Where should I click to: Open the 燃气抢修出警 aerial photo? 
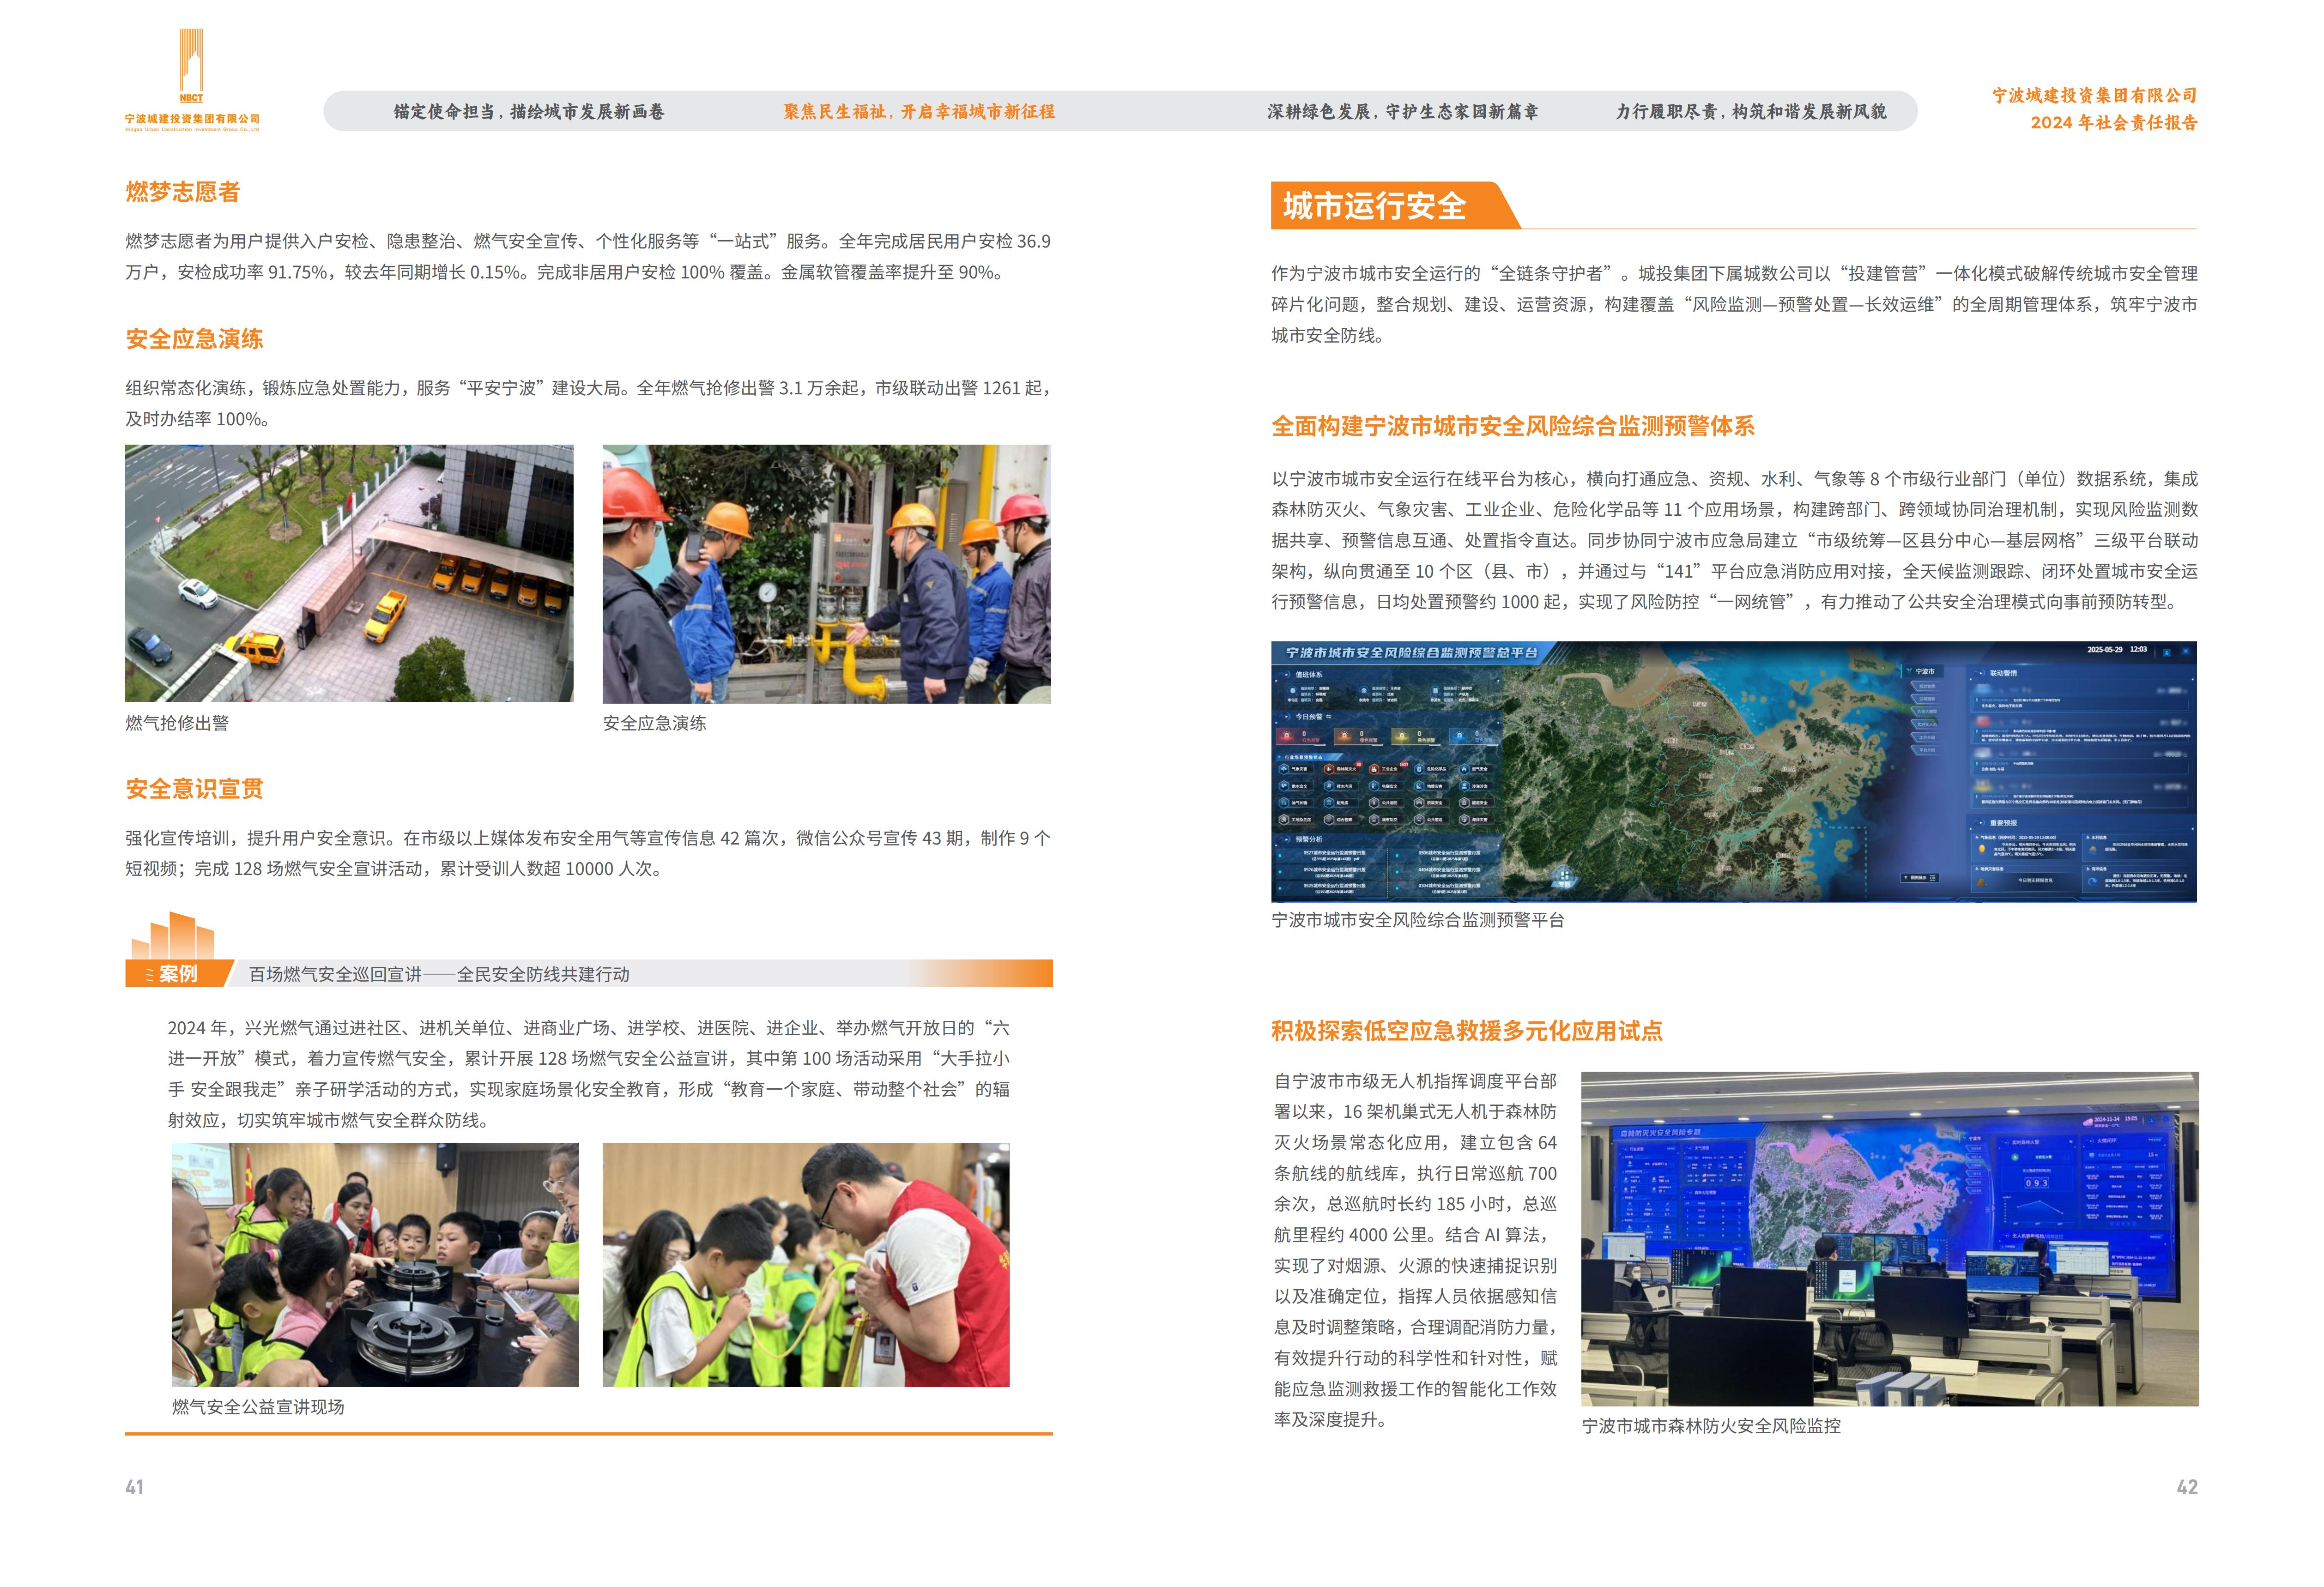pos(349,573)
